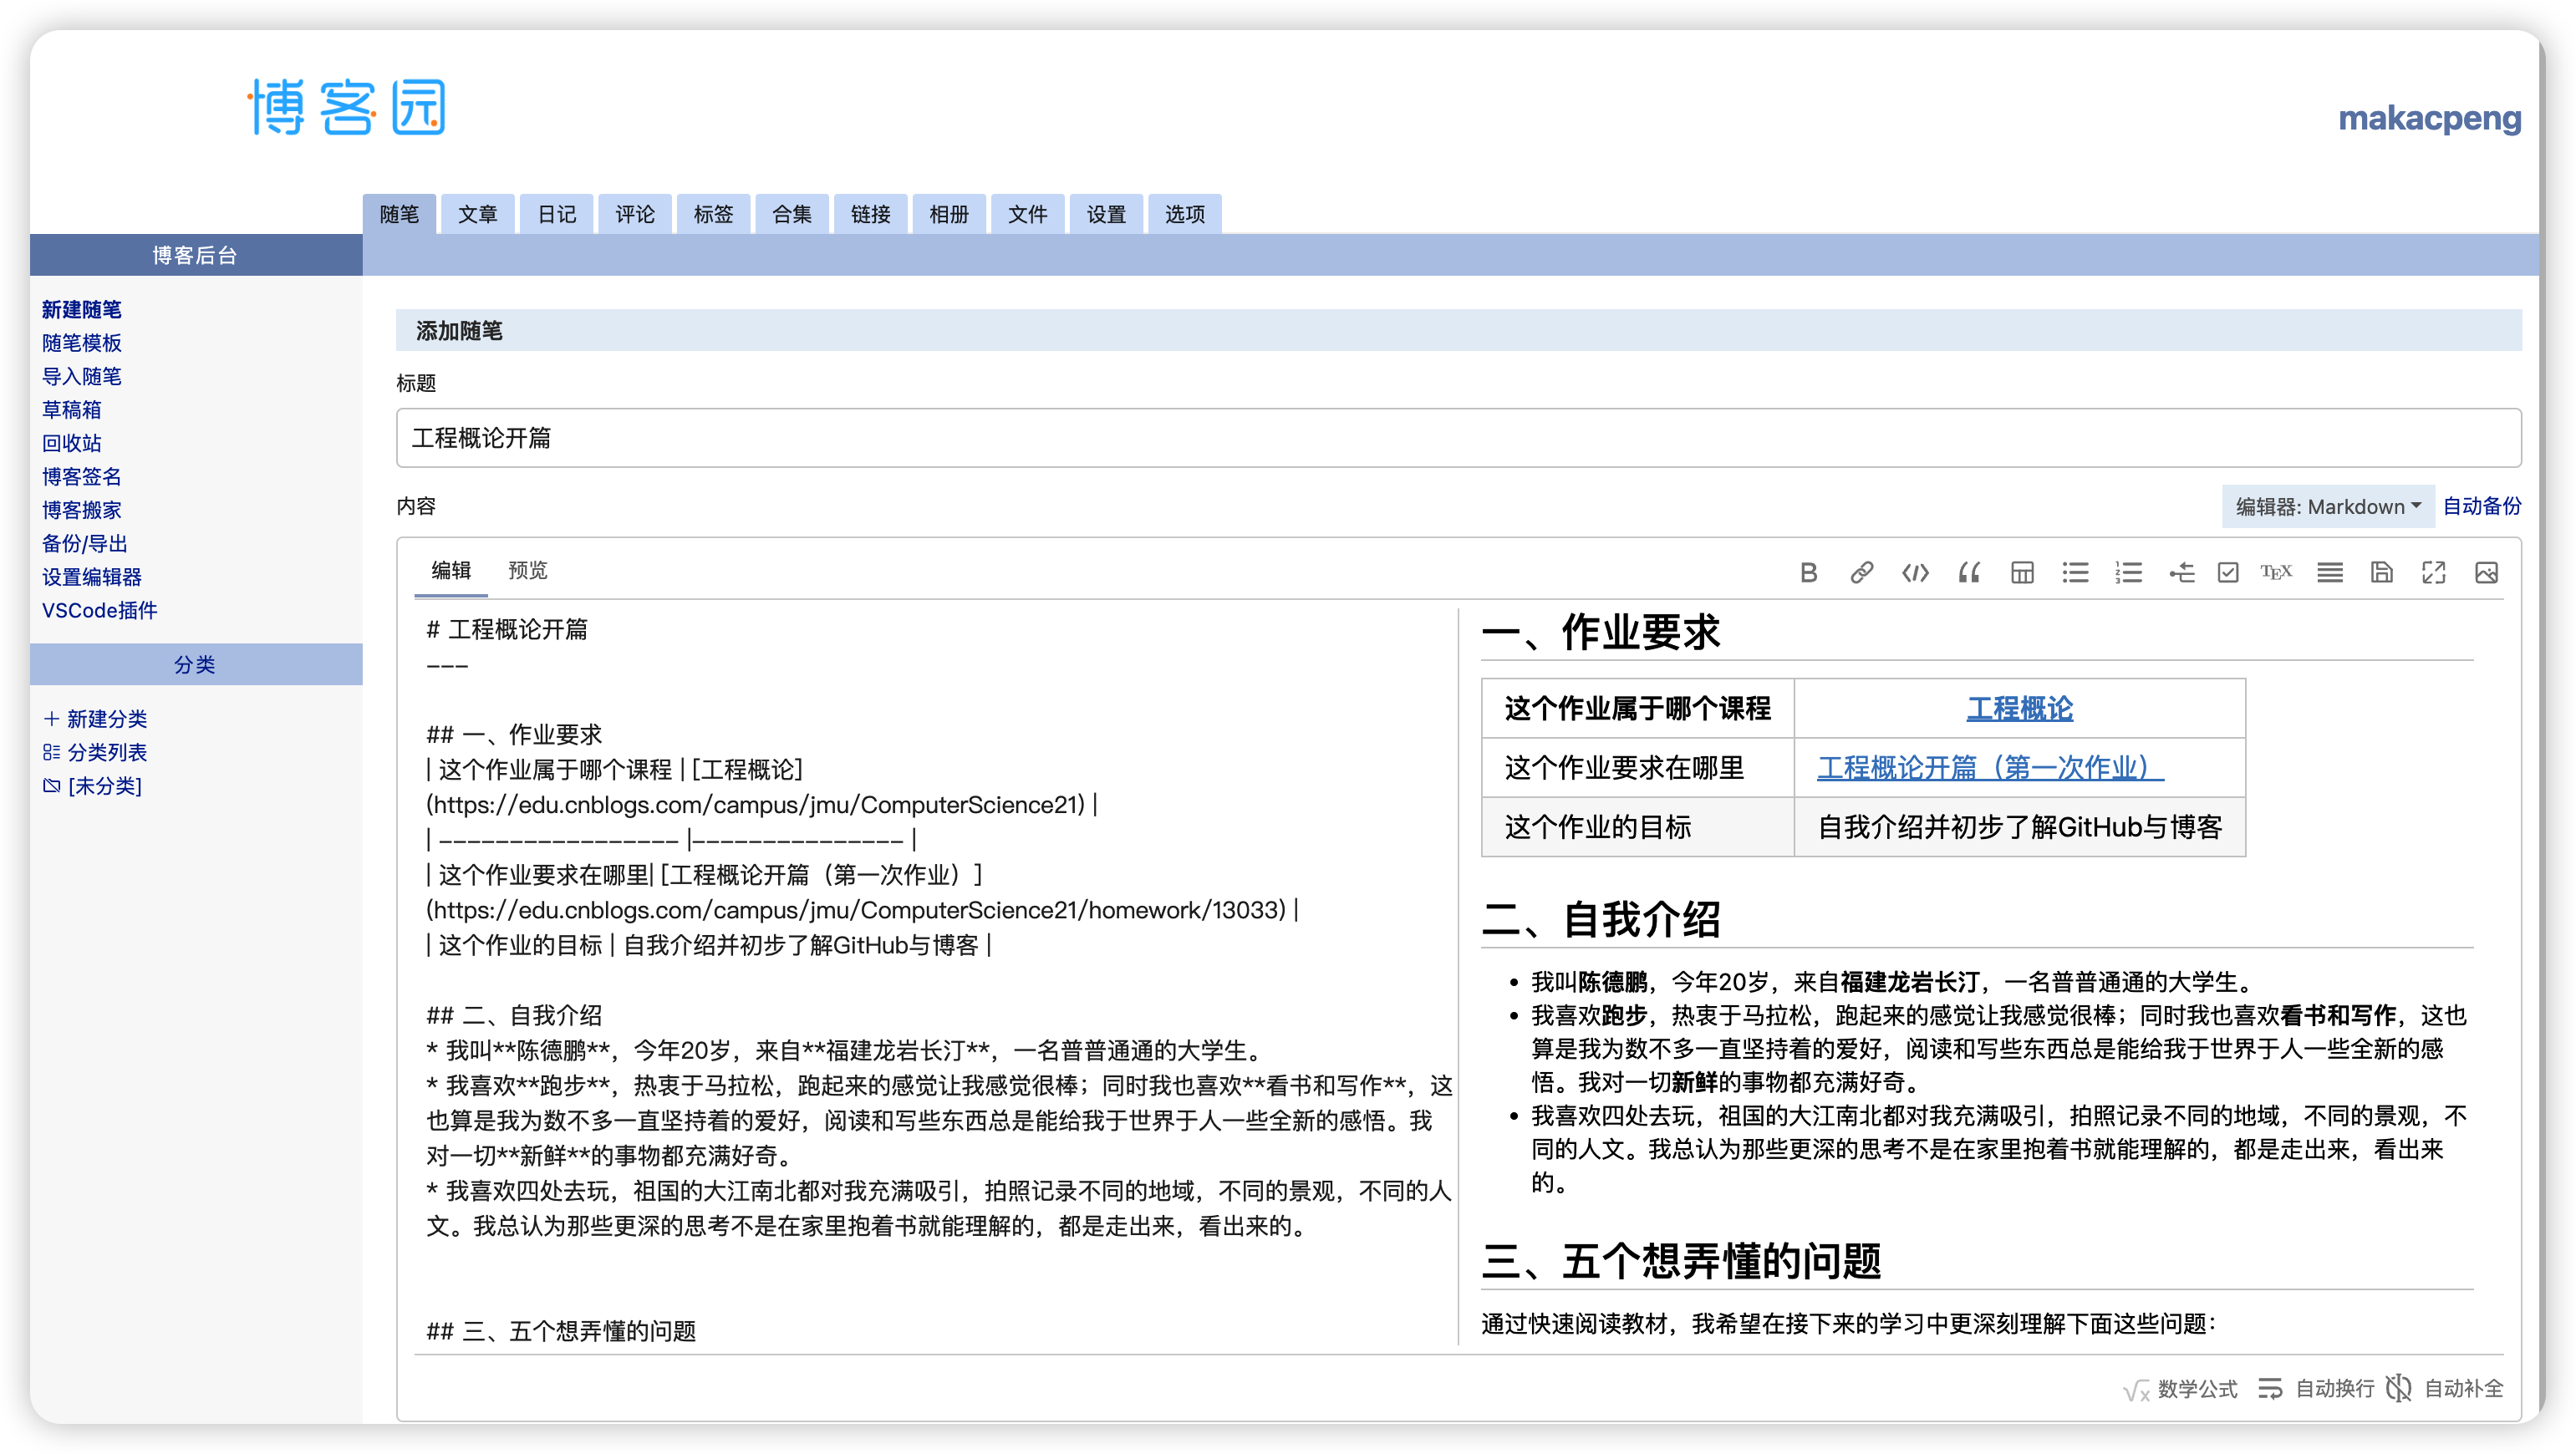
Task: Switch to the 预览 preview tab
Action: pos(527,570)
